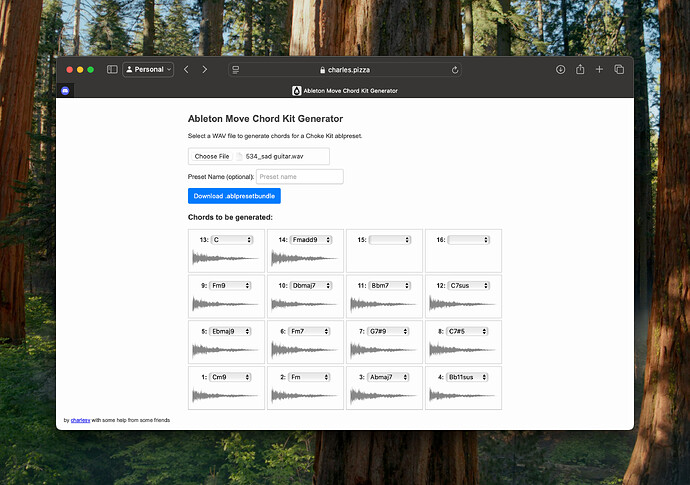This screenshot has height=485, width=690.
Task: Open chord dropdown for pad 11 Bbm7
Action: pyautogui.click(x=390, y=286)
